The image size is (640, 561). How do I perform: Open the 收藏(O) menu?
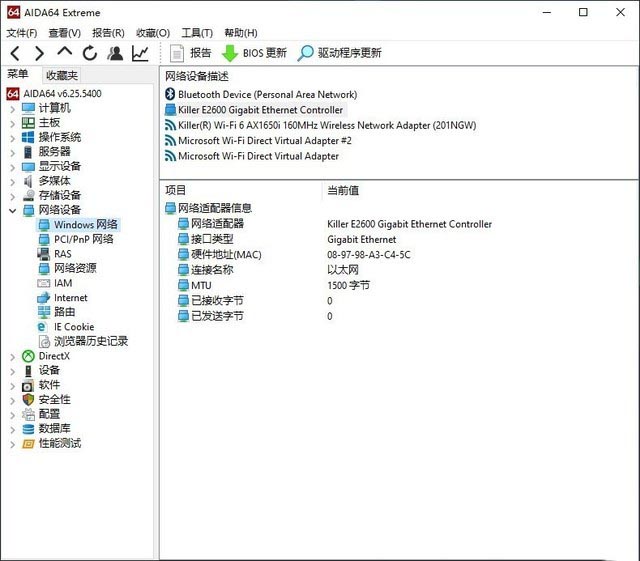(x=153, y=33)
